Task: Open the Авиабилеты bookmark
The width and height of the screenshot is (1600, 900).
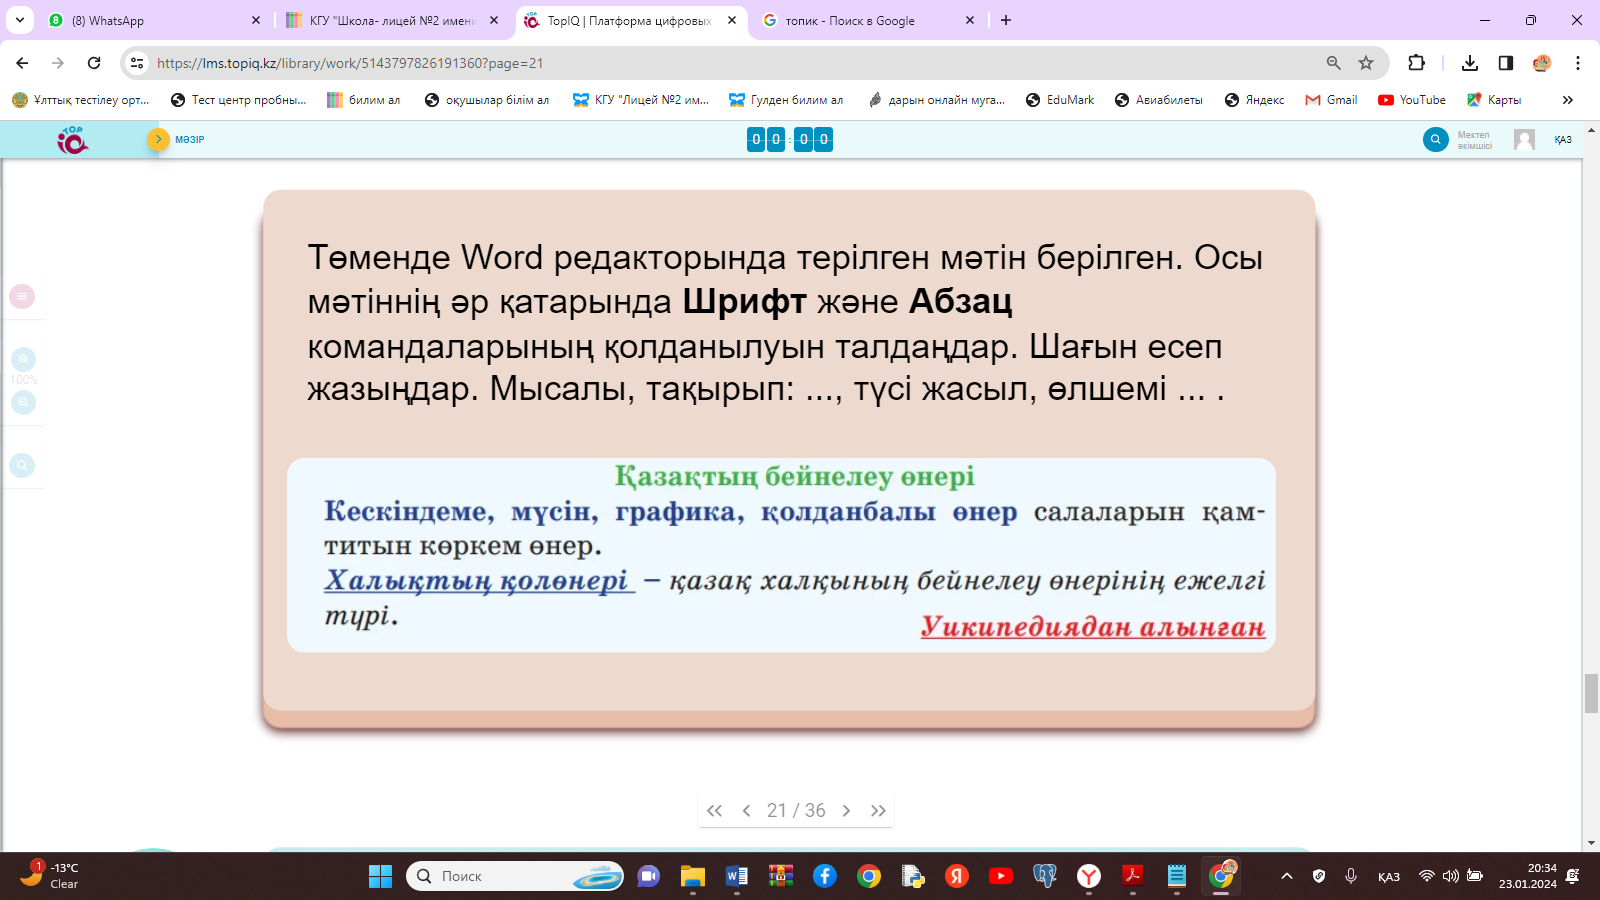Action: tap(1159, 100)
